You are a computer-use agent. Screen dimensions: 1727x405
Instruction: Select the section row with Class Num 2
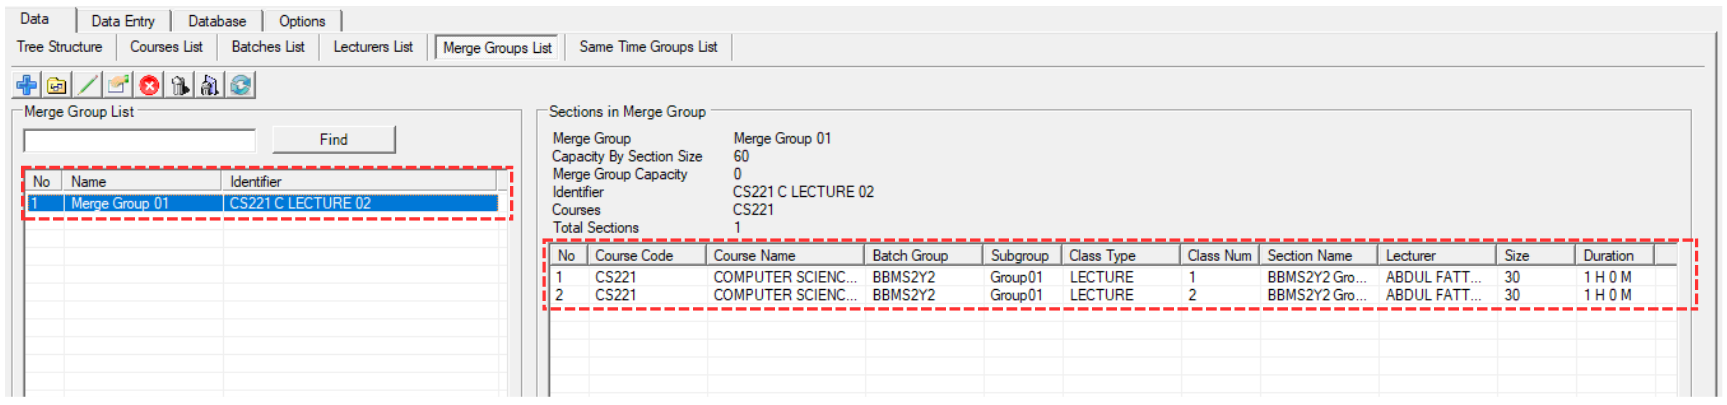tap(900, 295)
